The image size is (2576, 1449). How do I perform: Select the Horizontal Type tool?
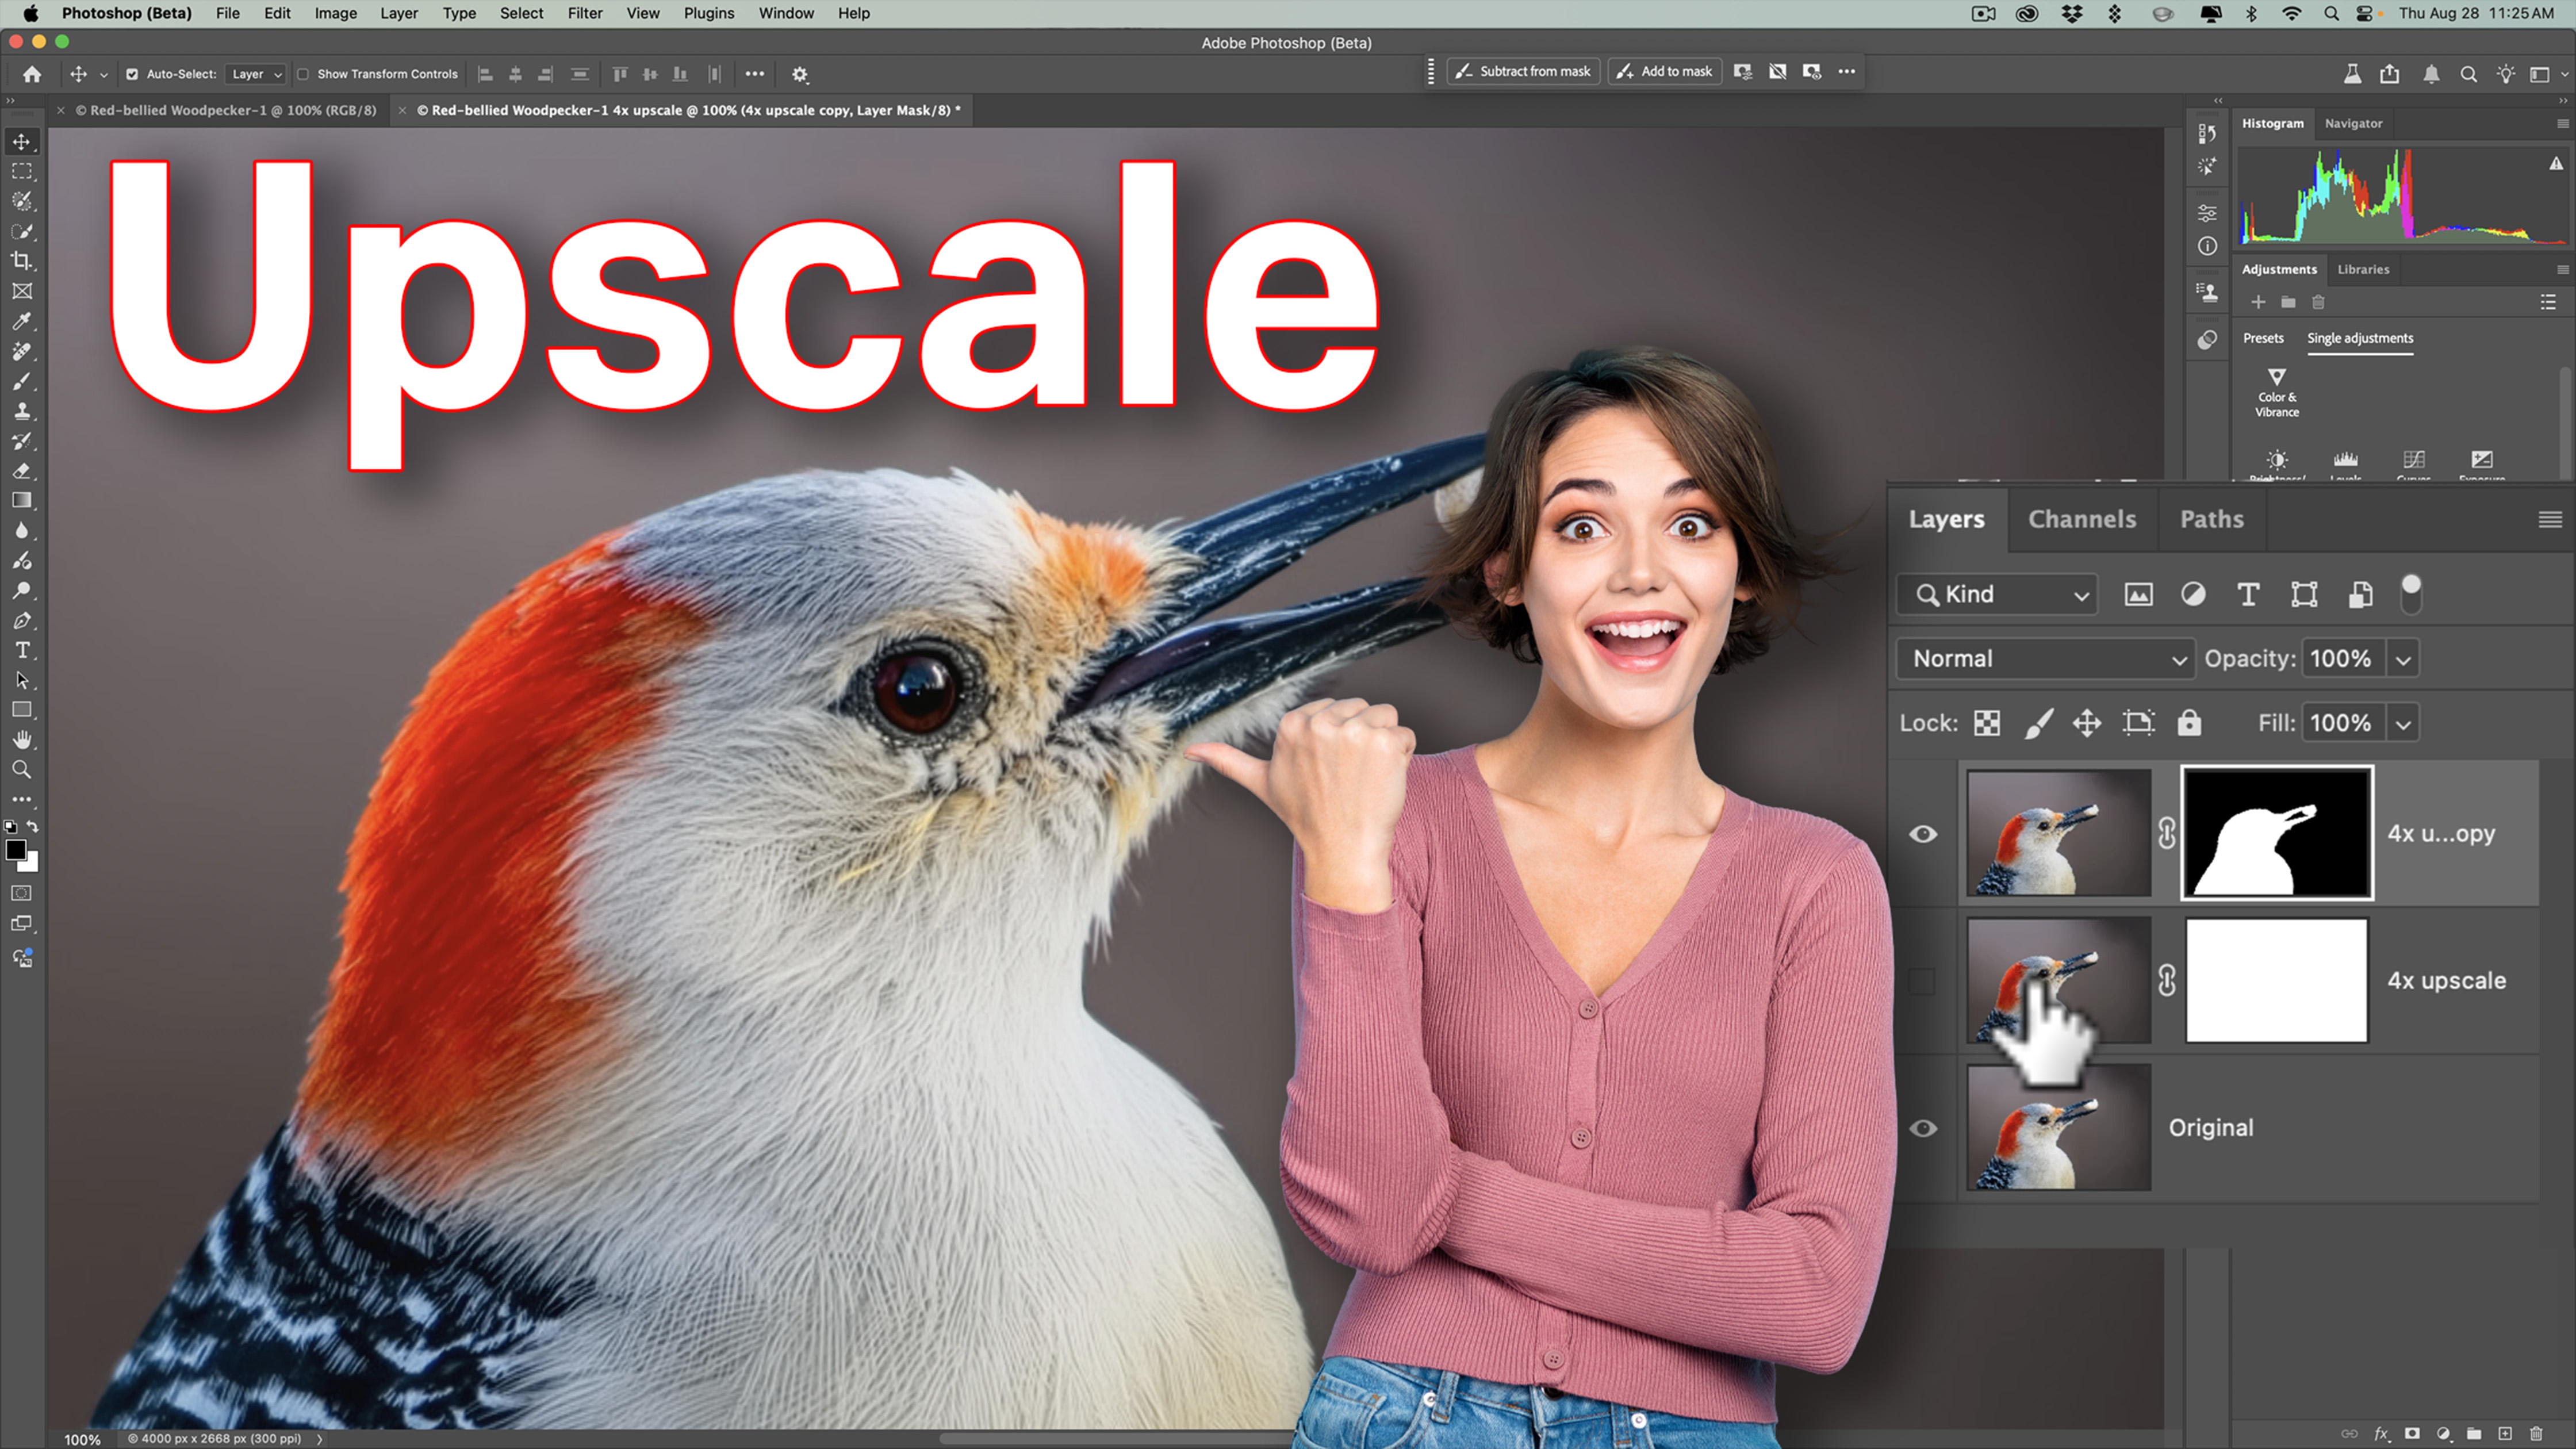coord(22,650)
